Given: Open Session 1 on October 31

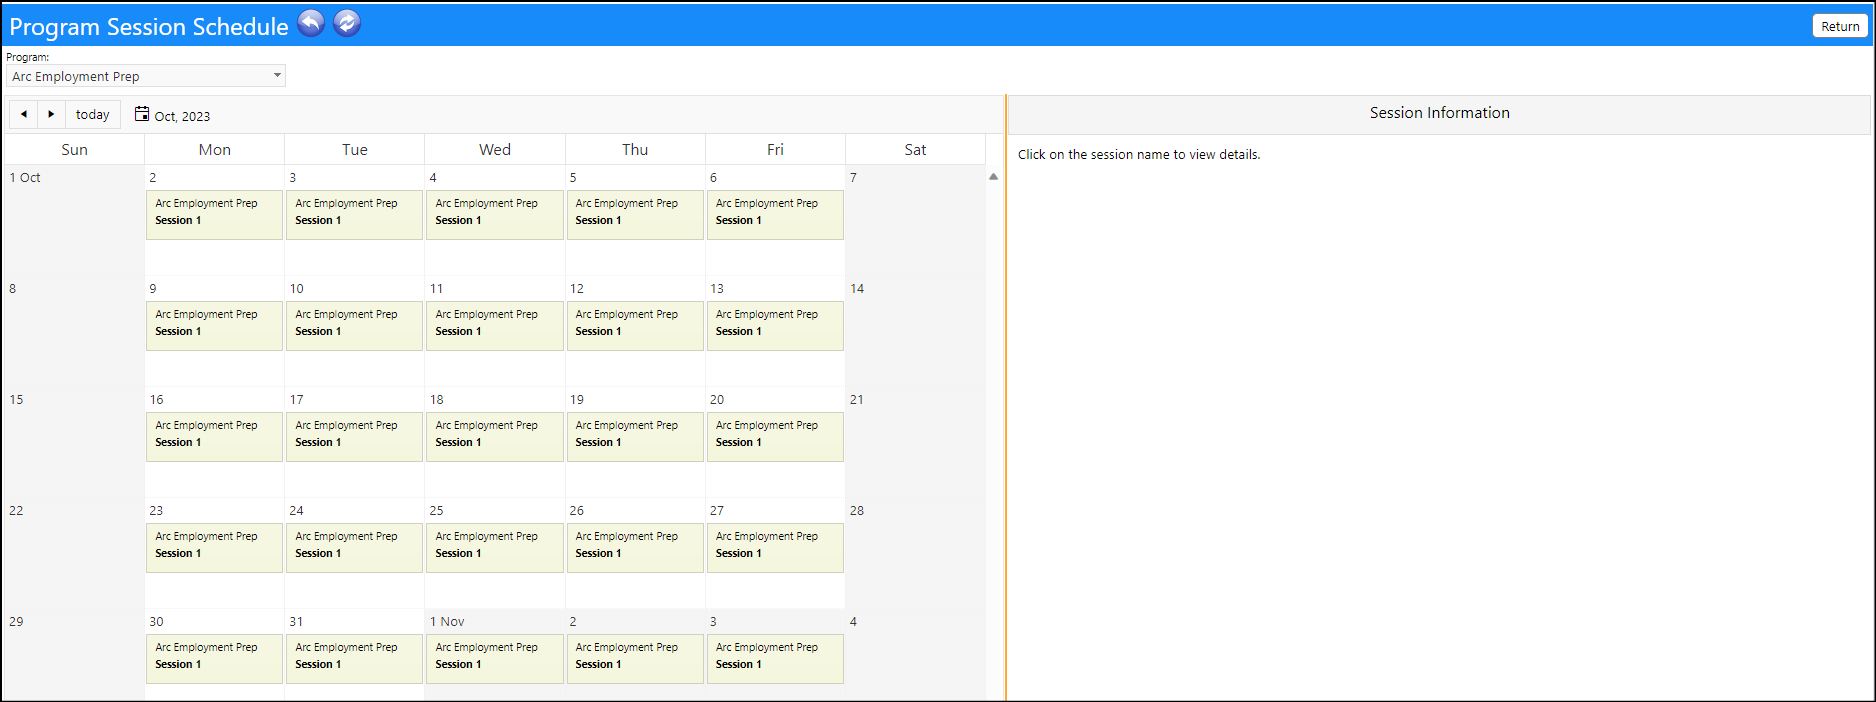Looking at the screenshot, I should (x=354, y=659).
